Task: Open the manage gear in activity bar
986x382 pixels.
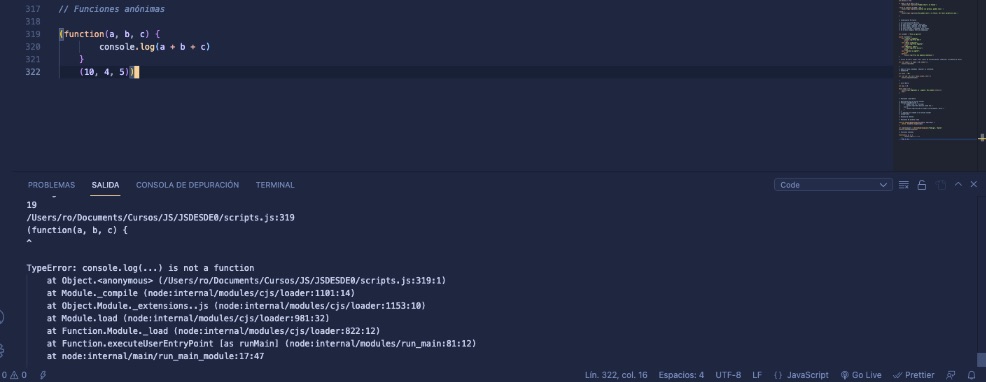Action: (x=2, y=350)
